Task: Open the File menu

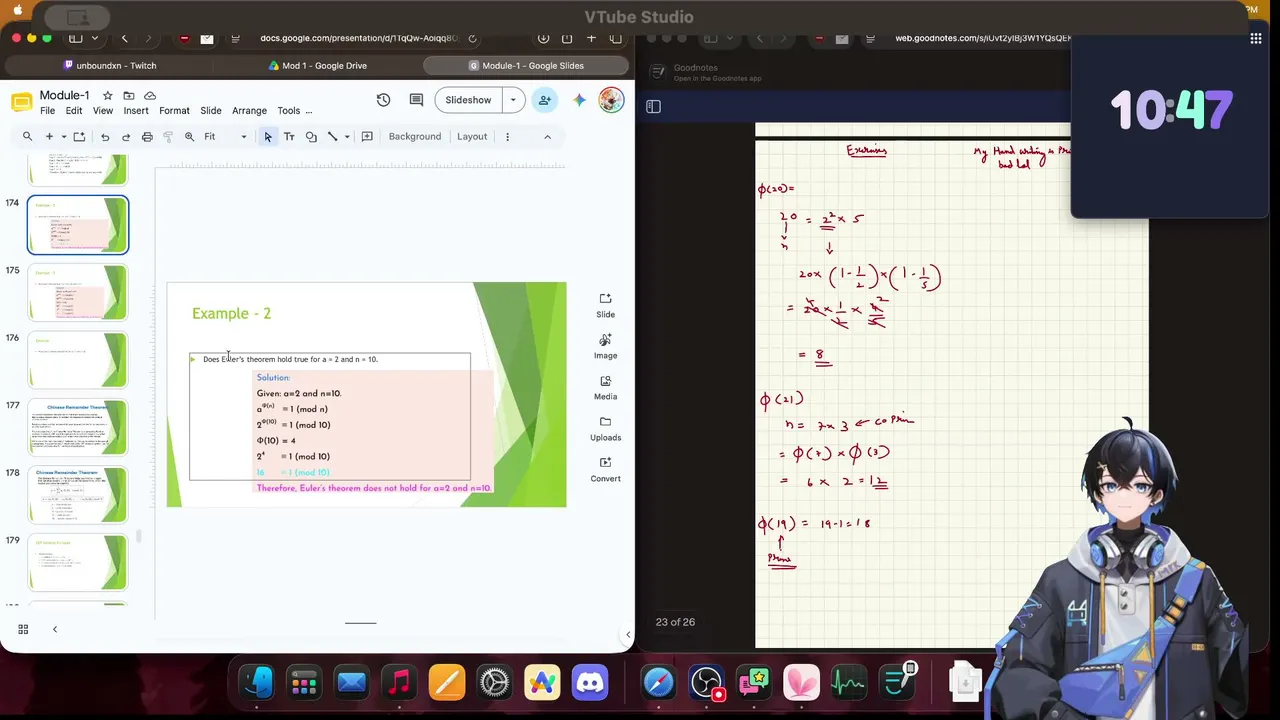Action: [47, 111]
